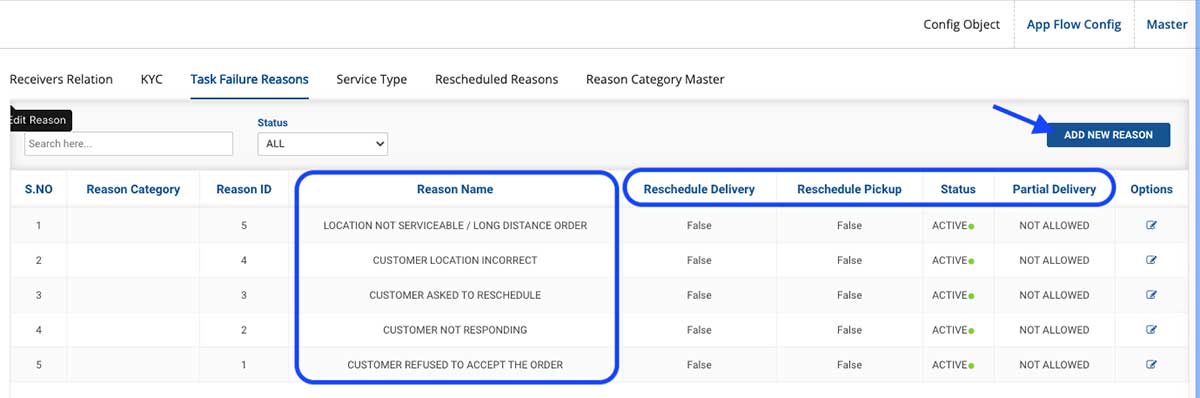Click the Reschedule Delivery column header
The width and height of the screenshot is (1200, 398).
coord(699,189)
